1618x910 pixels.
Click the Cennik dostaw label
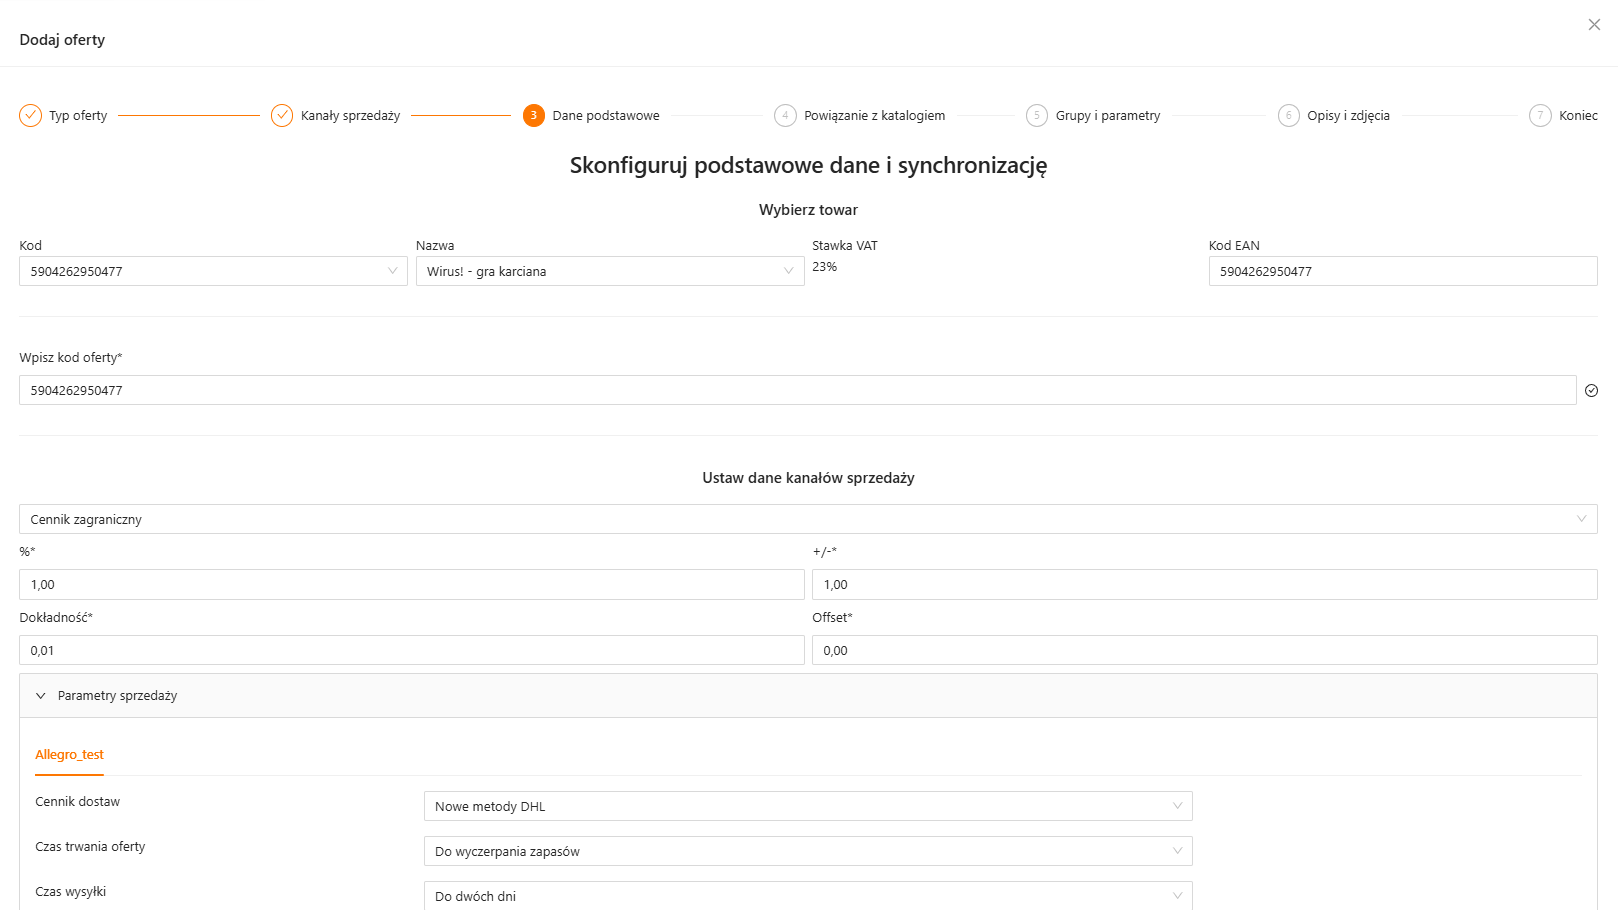coord(78,802)
